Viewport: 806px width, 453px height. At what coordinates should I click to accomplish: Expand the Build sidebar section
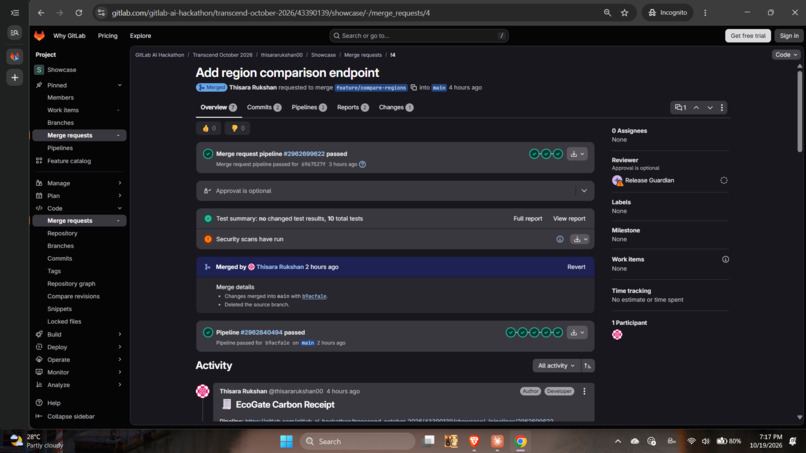(x=120, y=334)
